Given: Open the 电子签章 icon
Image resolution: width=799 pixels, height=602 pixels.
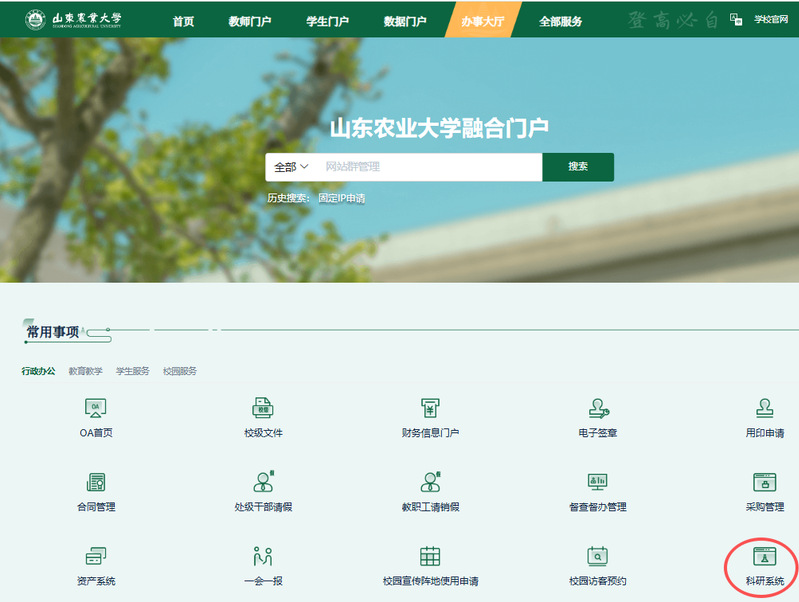Looking at the screenshot, I should coord(598,408).
